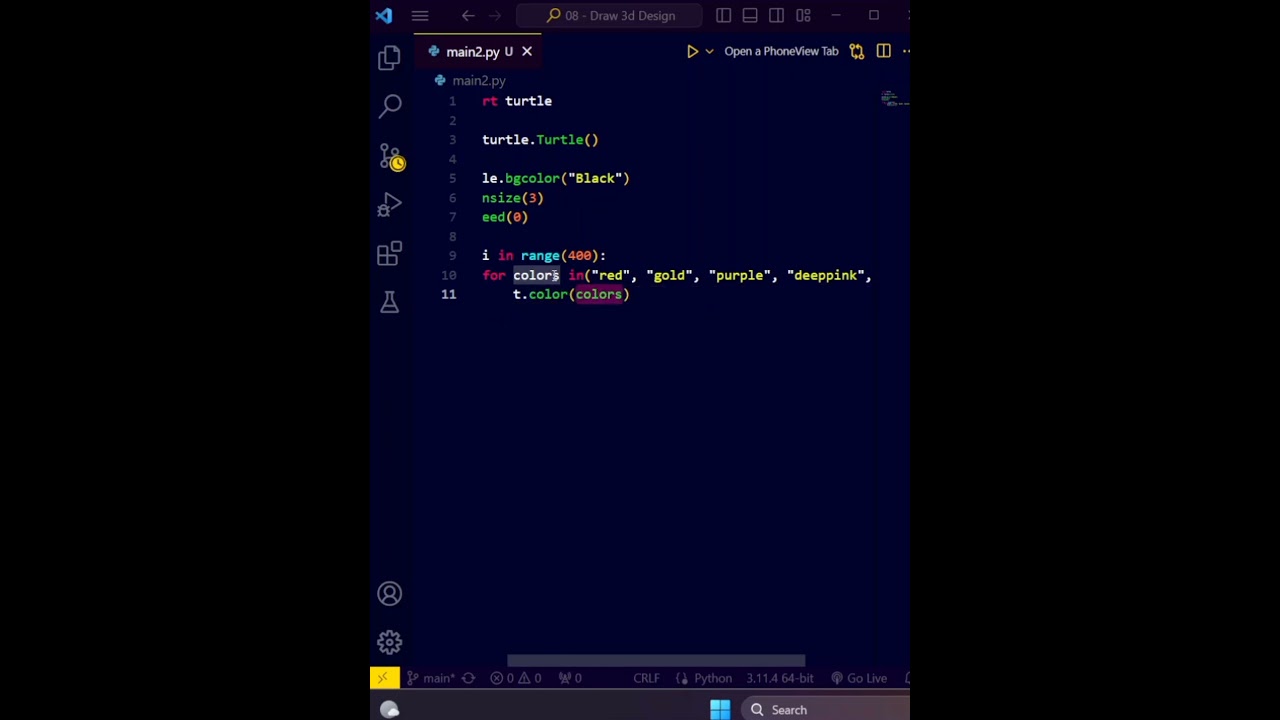Open the Explorer view in activity bar

click(x=390, y=58)
